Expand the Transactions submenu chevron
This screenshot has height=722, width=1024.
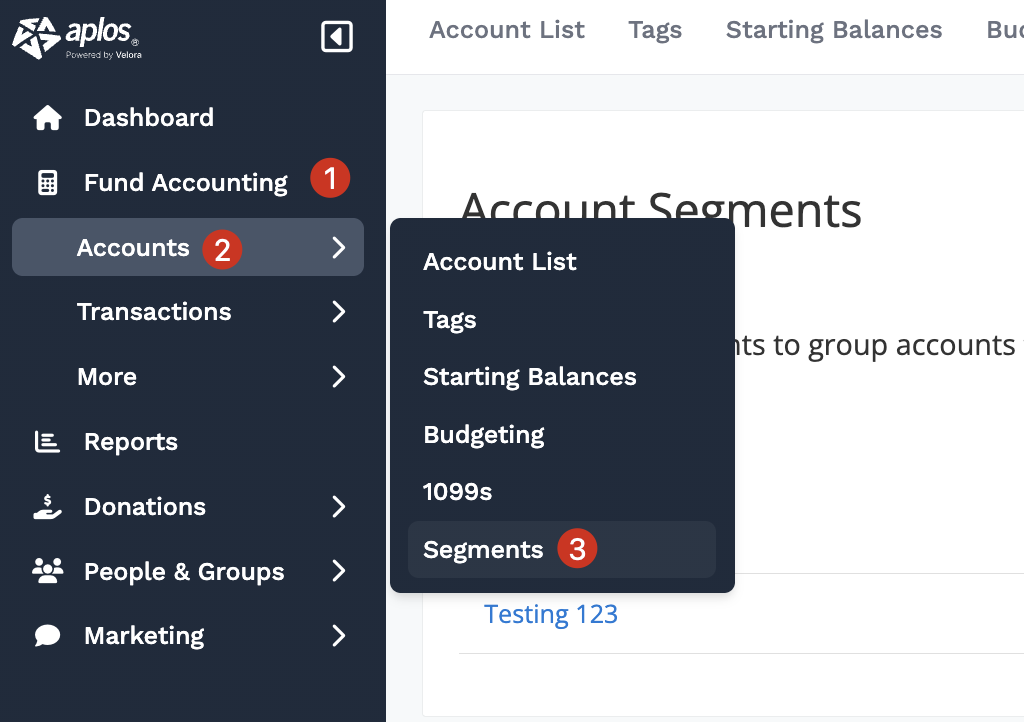[338, 312]
